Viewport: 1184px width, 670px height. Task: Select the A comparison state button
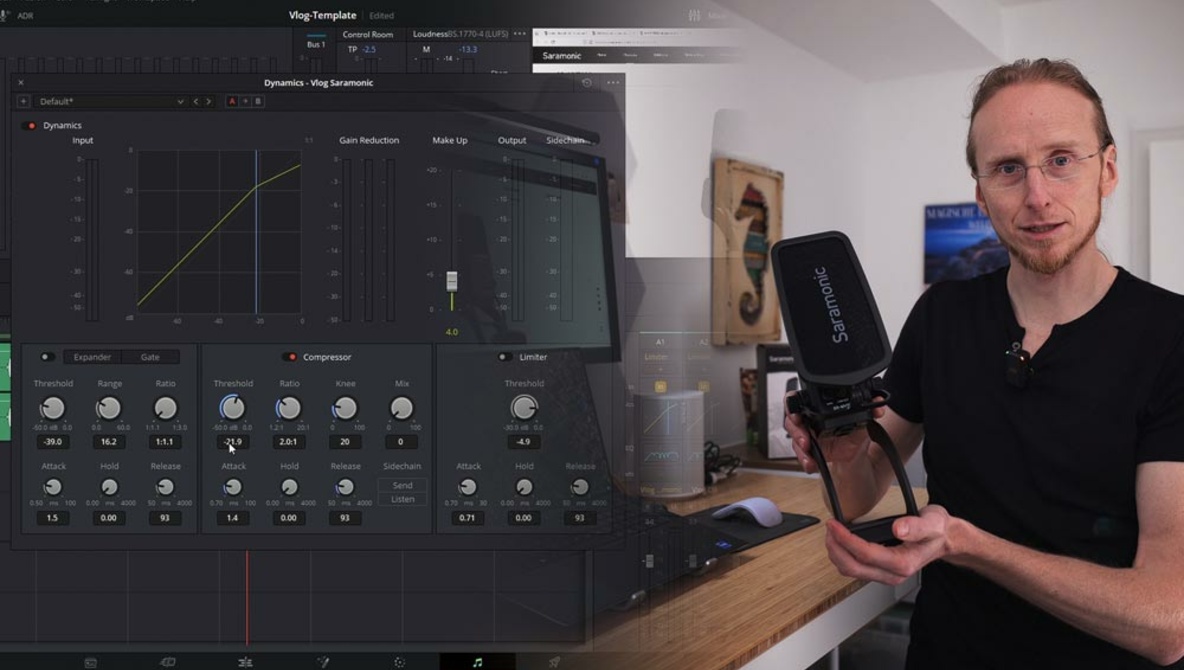tap(232, 101)
